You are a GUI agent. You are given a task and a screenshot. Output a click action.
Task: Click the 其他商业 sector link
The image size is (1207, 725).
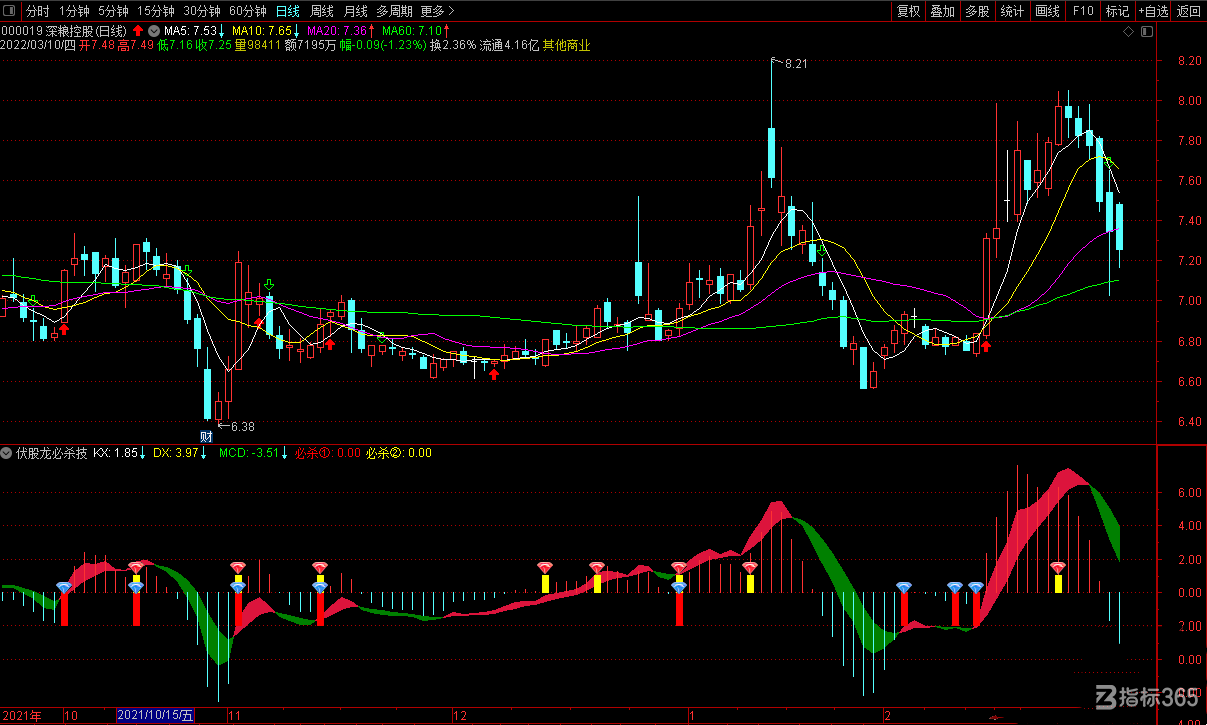click(x=565, y=45)
